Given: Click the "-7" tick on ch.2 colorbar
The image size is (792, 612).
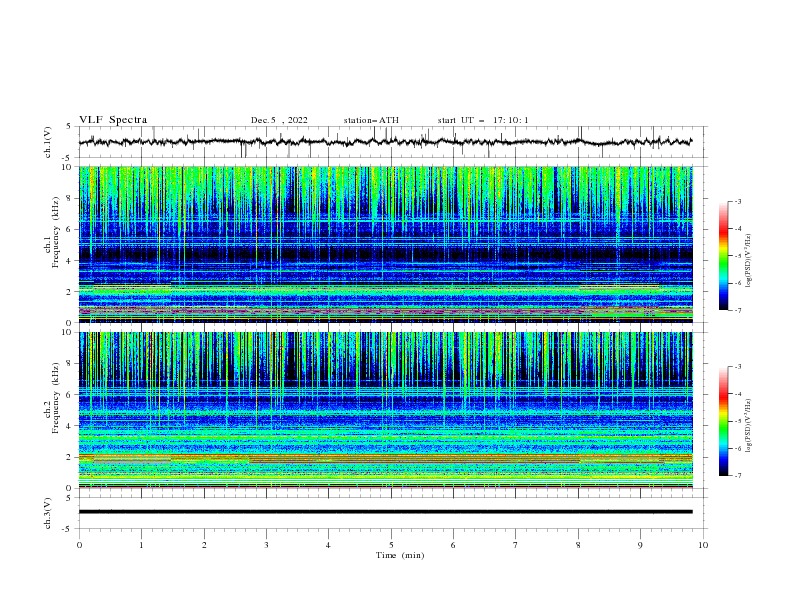Looking at the screenshot, I should coord(737,475).
